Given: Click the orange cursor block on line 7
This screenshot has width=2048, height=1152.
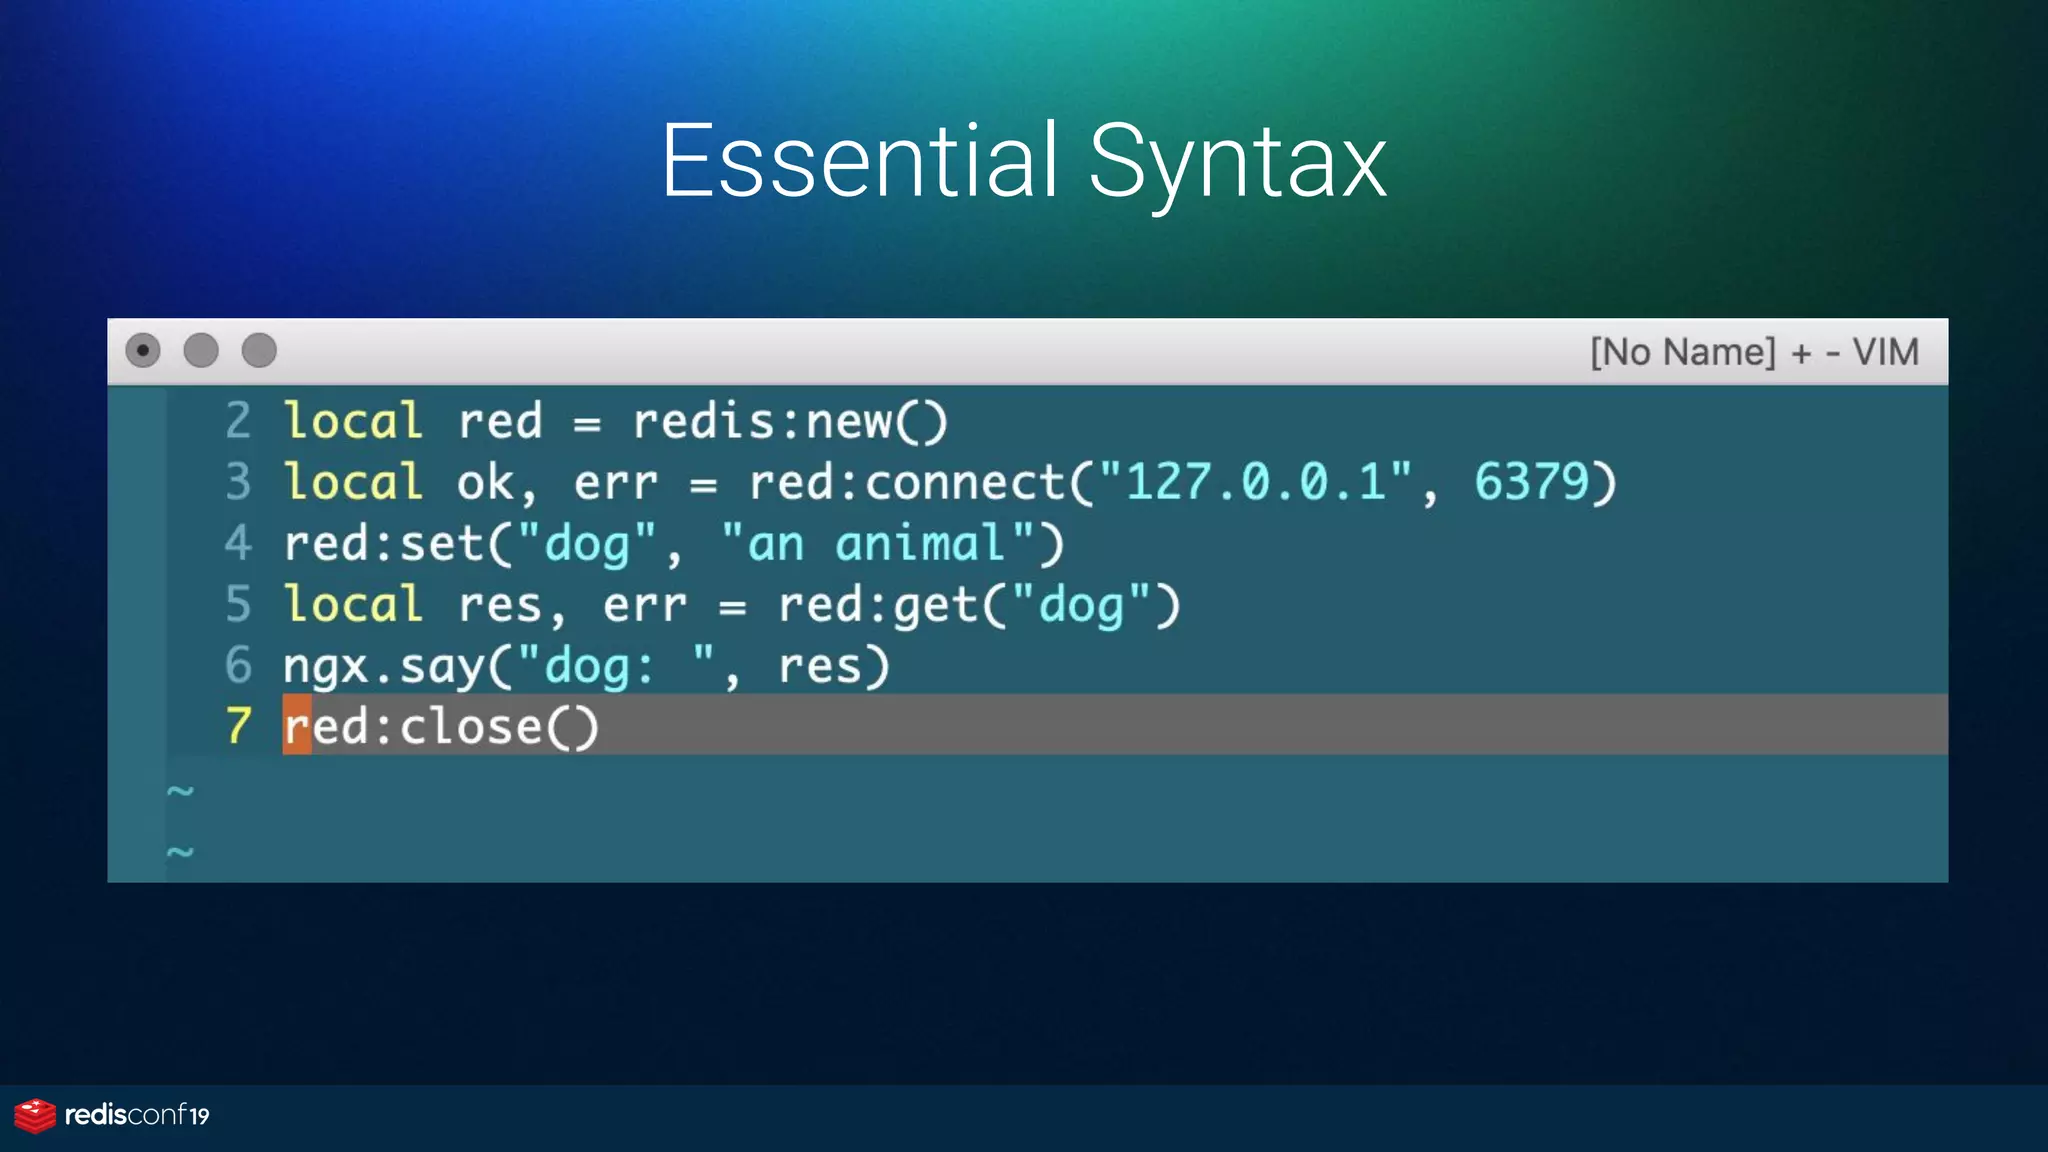Looking at the screenshot, I should click(297, 725).
